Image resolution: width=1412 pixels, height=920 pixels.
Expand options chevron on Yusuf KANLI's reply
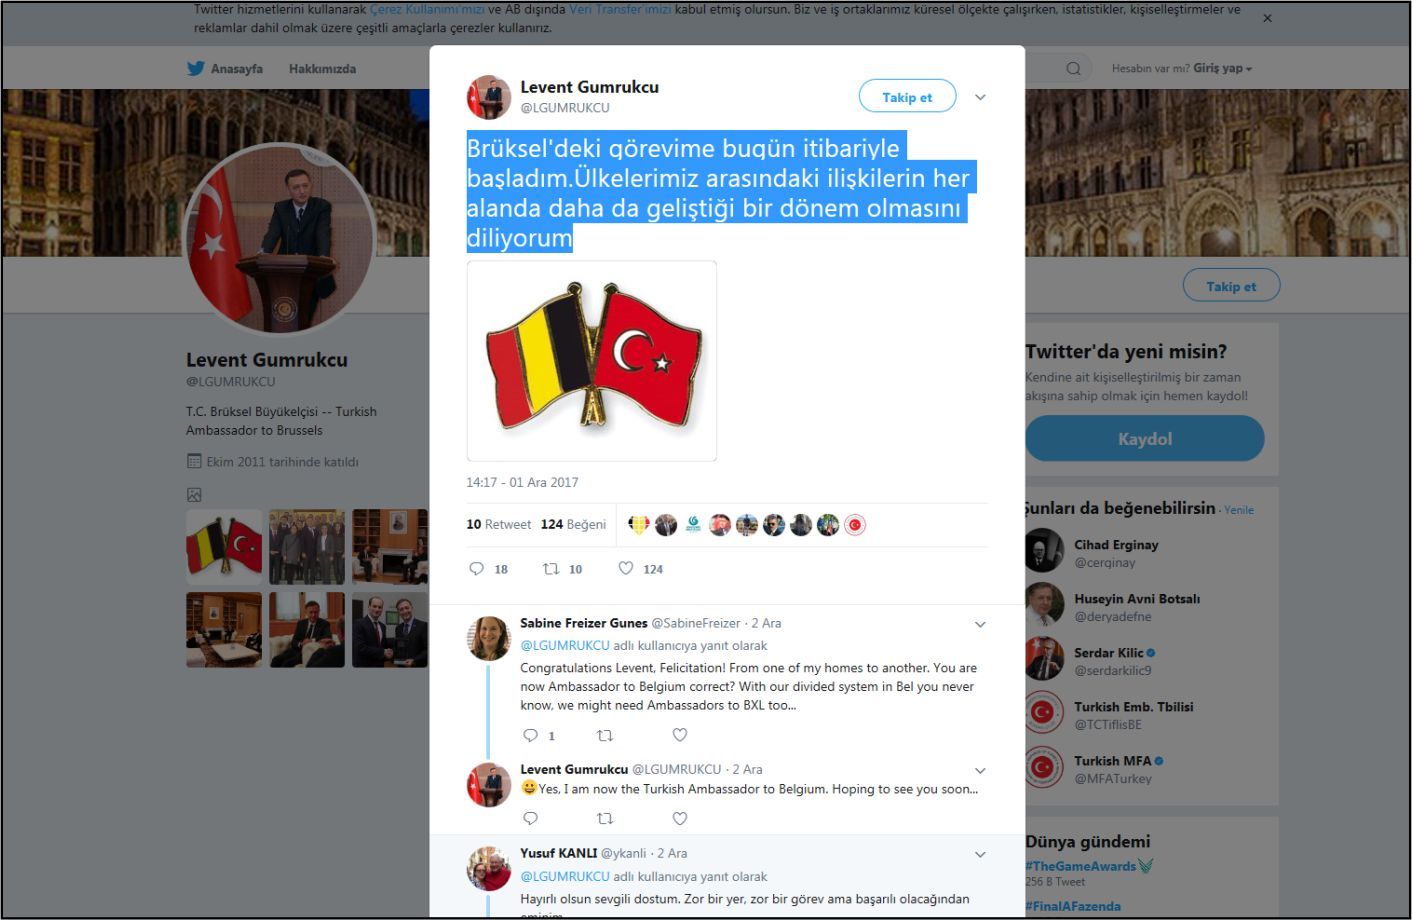[980, 854]
